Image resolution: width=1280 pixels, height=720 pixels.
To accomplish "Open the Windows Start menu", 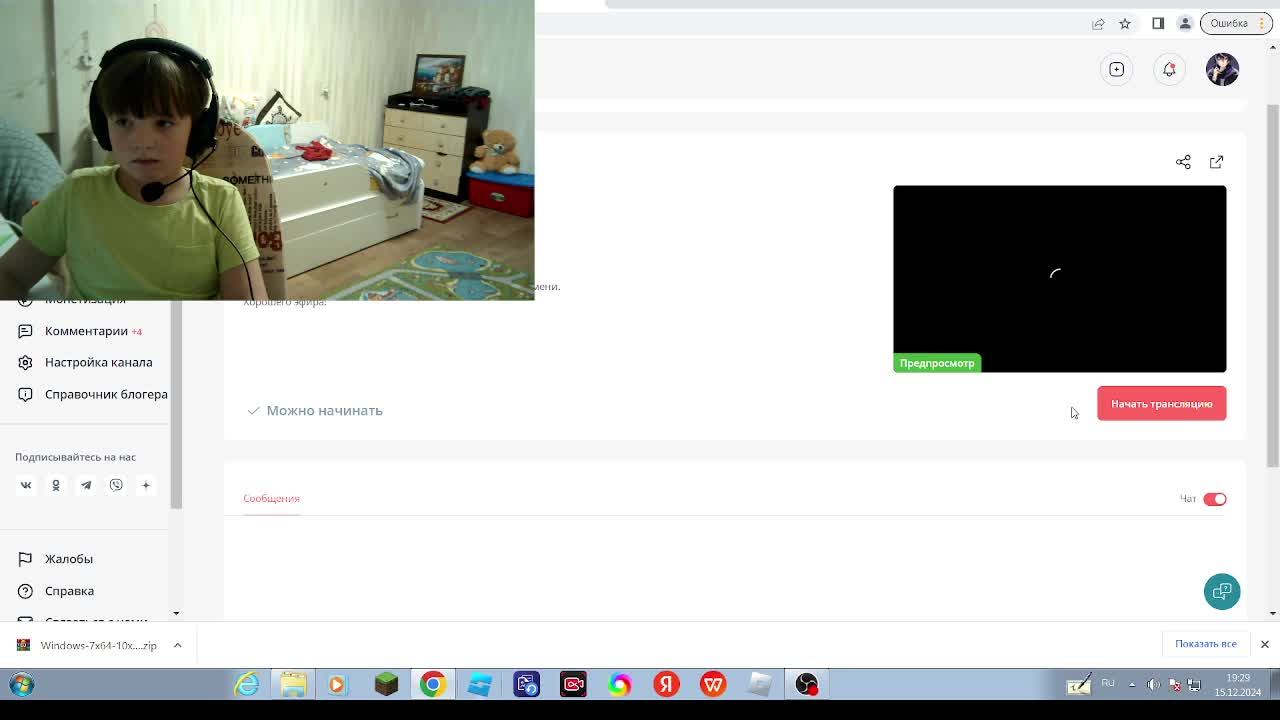I will pyautogui.click(x=22, y=684).
